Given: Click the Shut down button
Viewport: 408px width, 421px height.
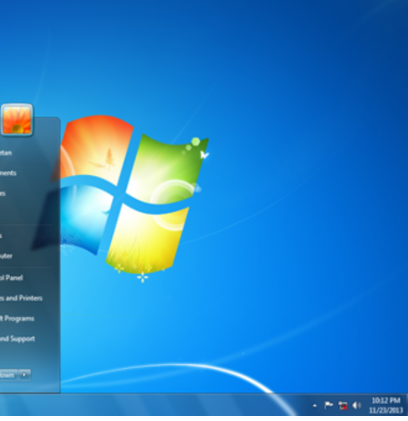Looking at the screenshot, I should 8,375.
